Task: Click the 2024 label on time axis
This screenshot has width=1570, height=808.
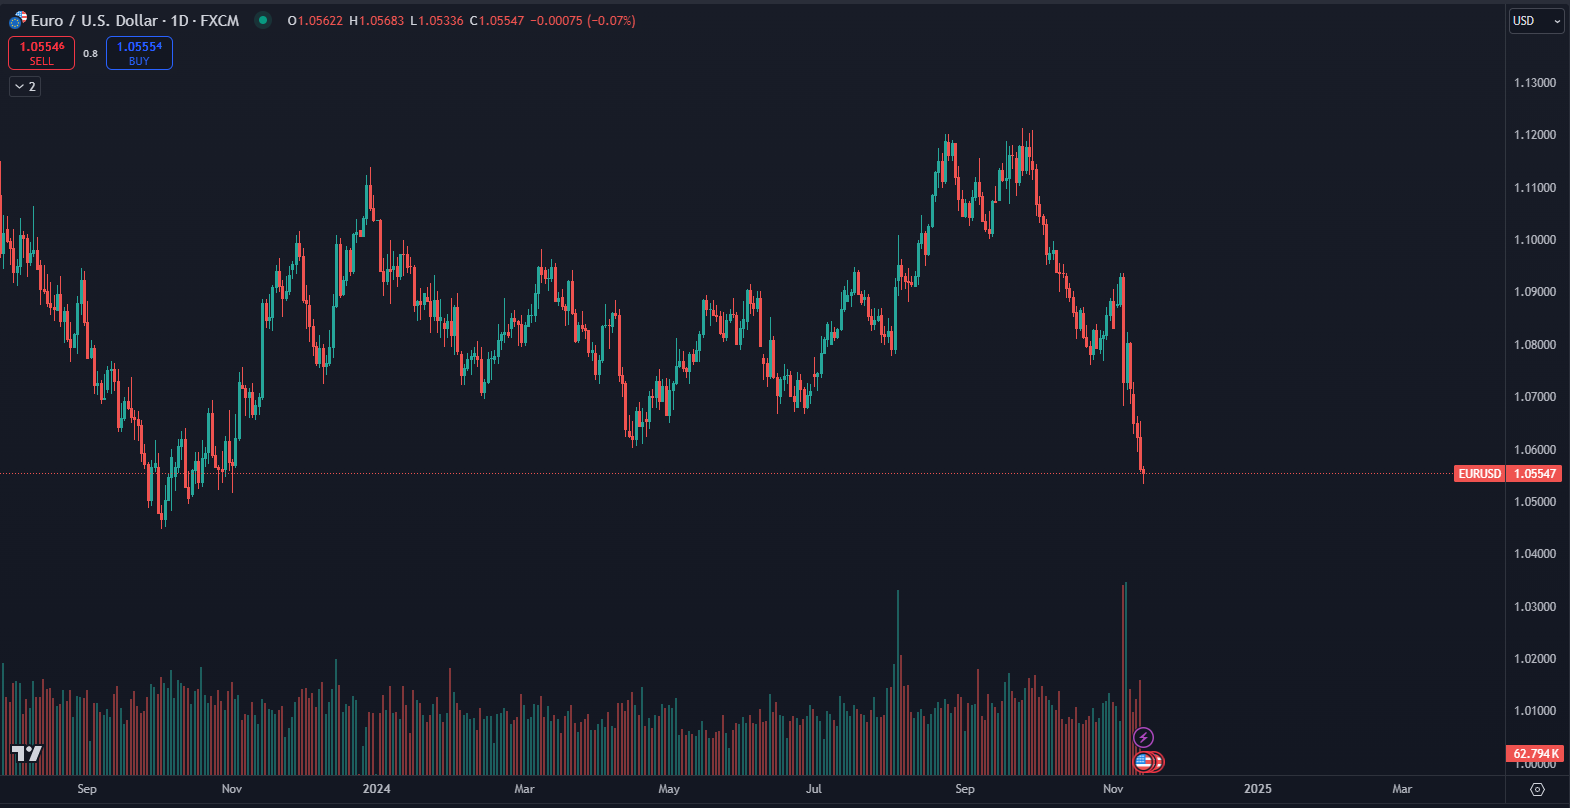Action: (377, 789)
